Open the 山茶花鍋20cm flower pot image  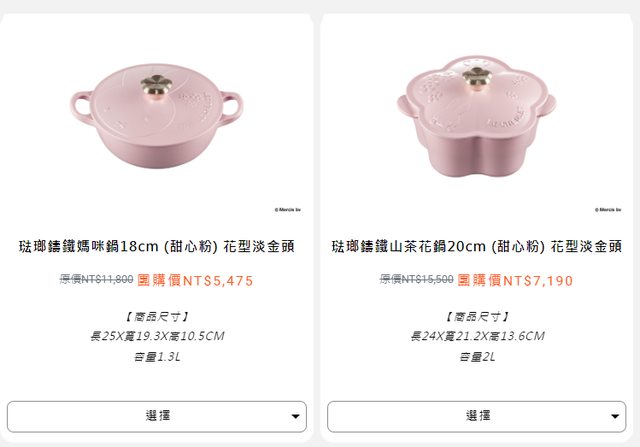[x=476, y=117]
